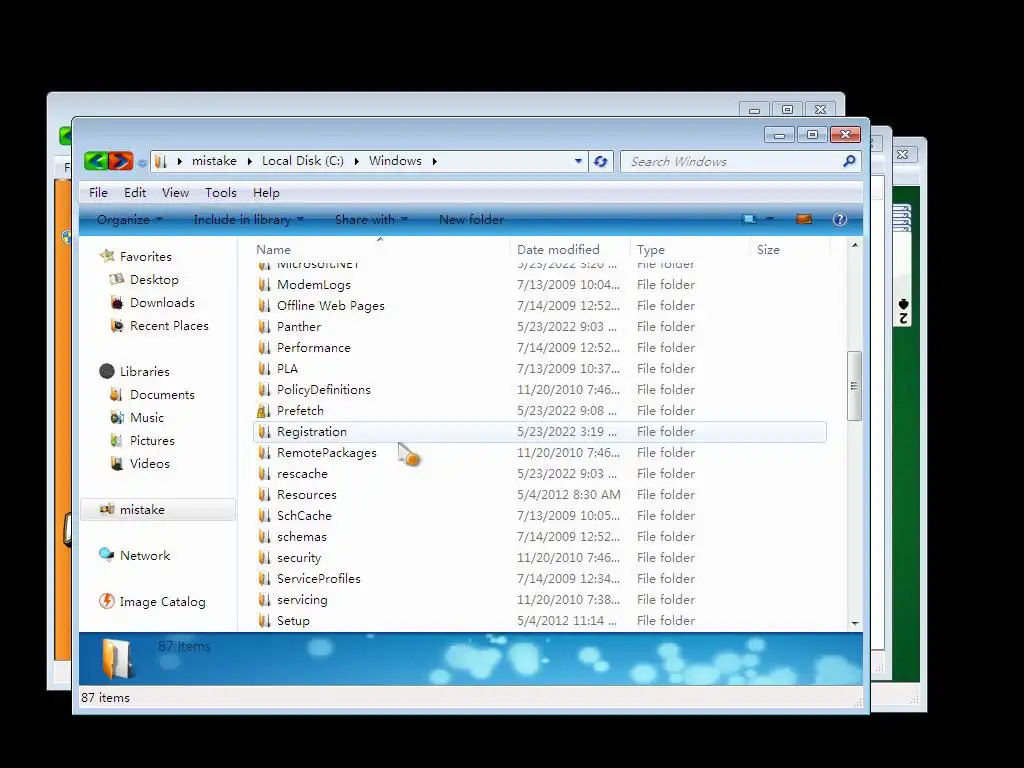Open the Help menu
The width and height of the screenshot is (1024, 768).
pyautogui.click(x=266, y=193)
